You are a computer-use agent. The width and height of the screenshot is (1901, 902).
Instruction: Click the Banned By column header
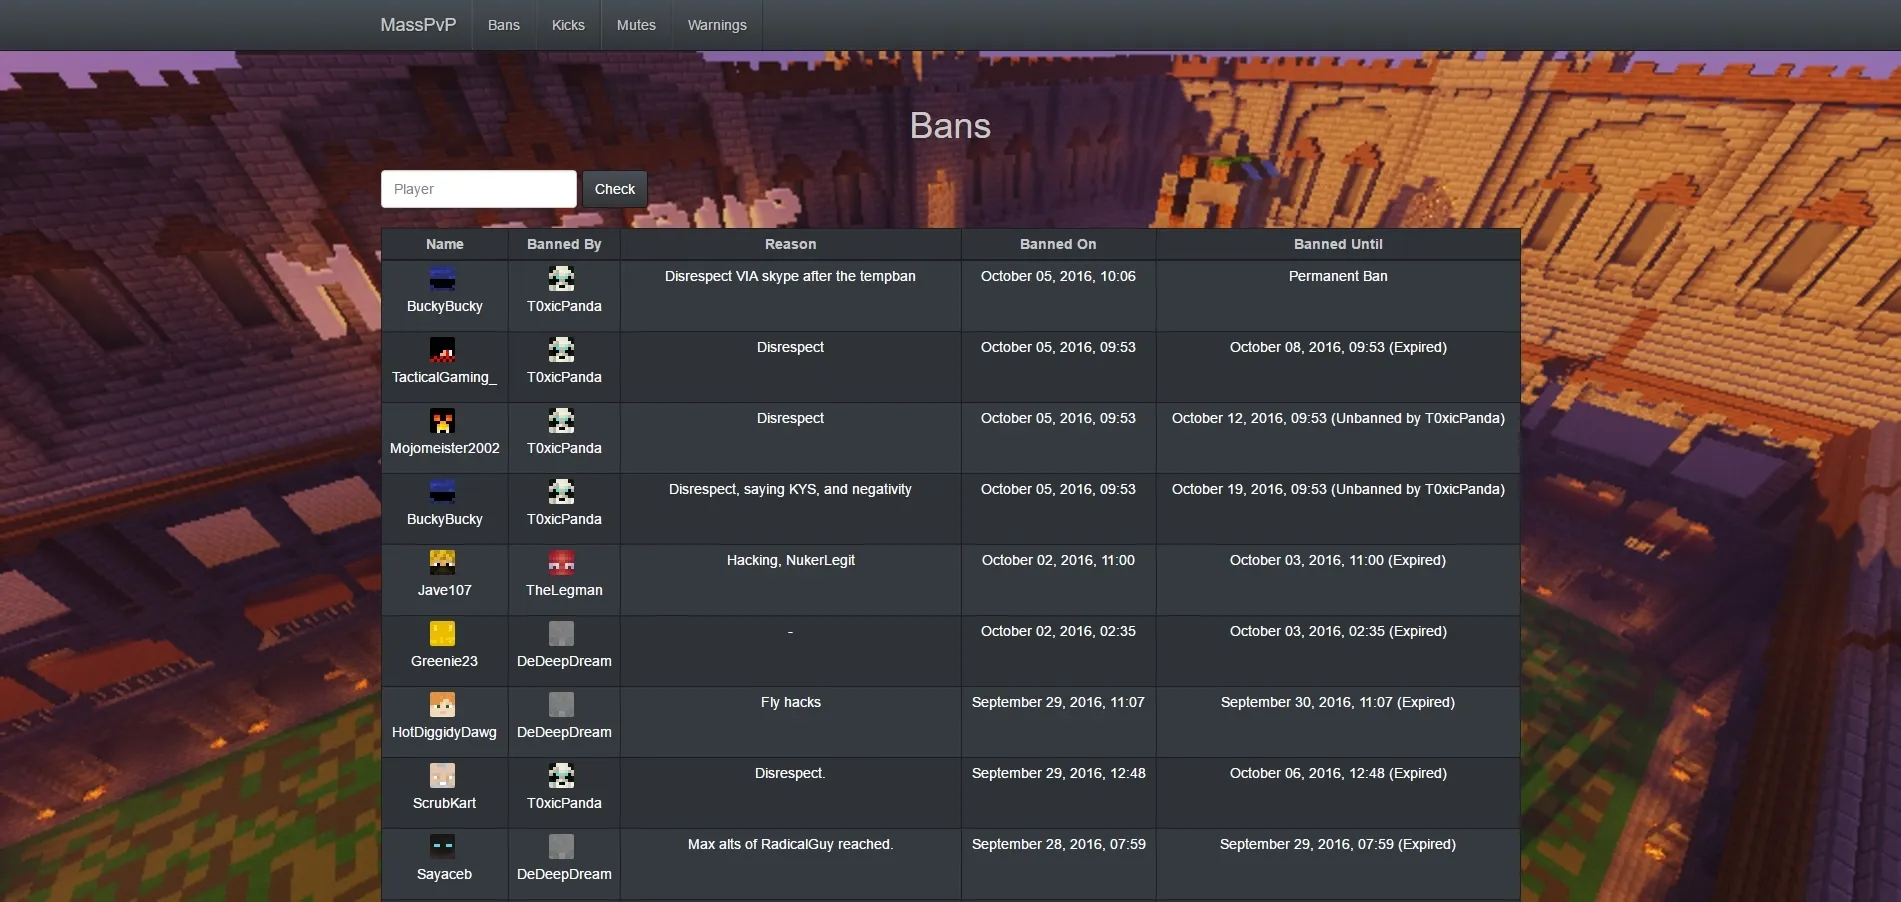pyautogui.click(x=564, y=244)
